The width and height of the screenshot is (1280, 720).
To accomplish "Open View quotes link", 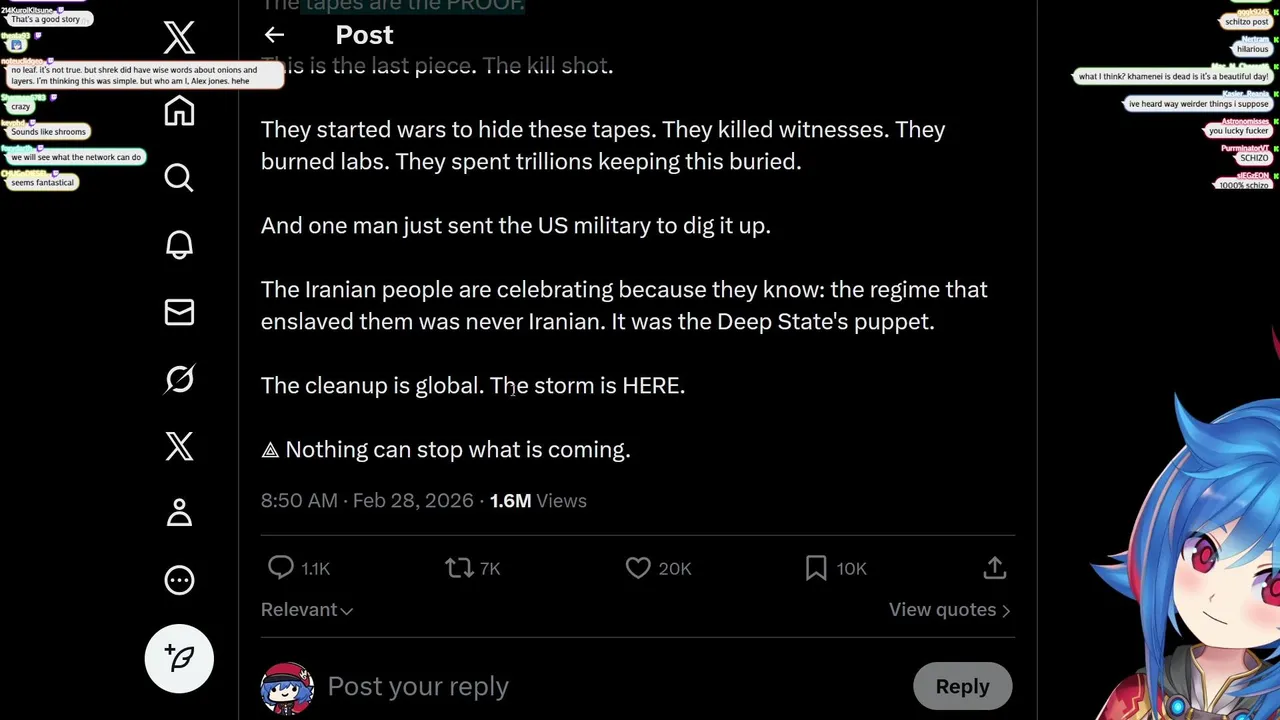I will tap(949, 610).
